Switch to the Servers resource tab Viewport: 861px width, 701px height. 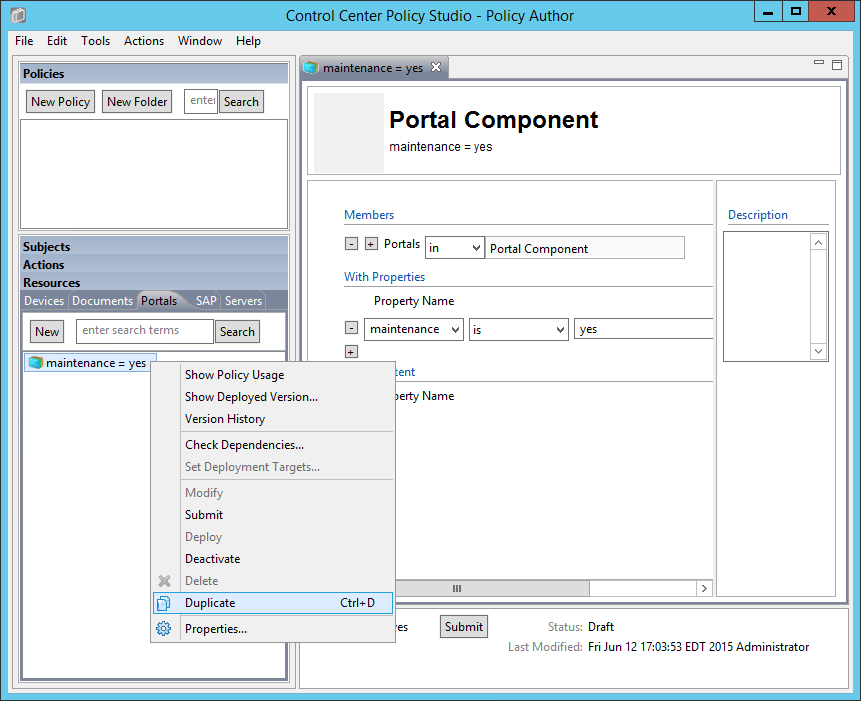pyautogui.click(x=243, y=301)
